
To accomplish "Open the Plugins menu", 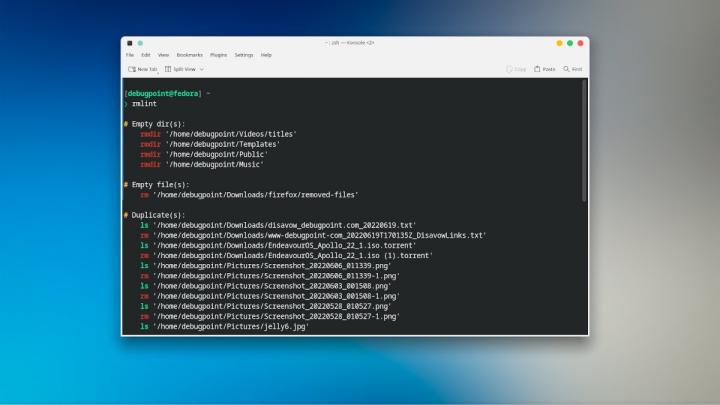I will pyautogui.click(x=218, y=55).
